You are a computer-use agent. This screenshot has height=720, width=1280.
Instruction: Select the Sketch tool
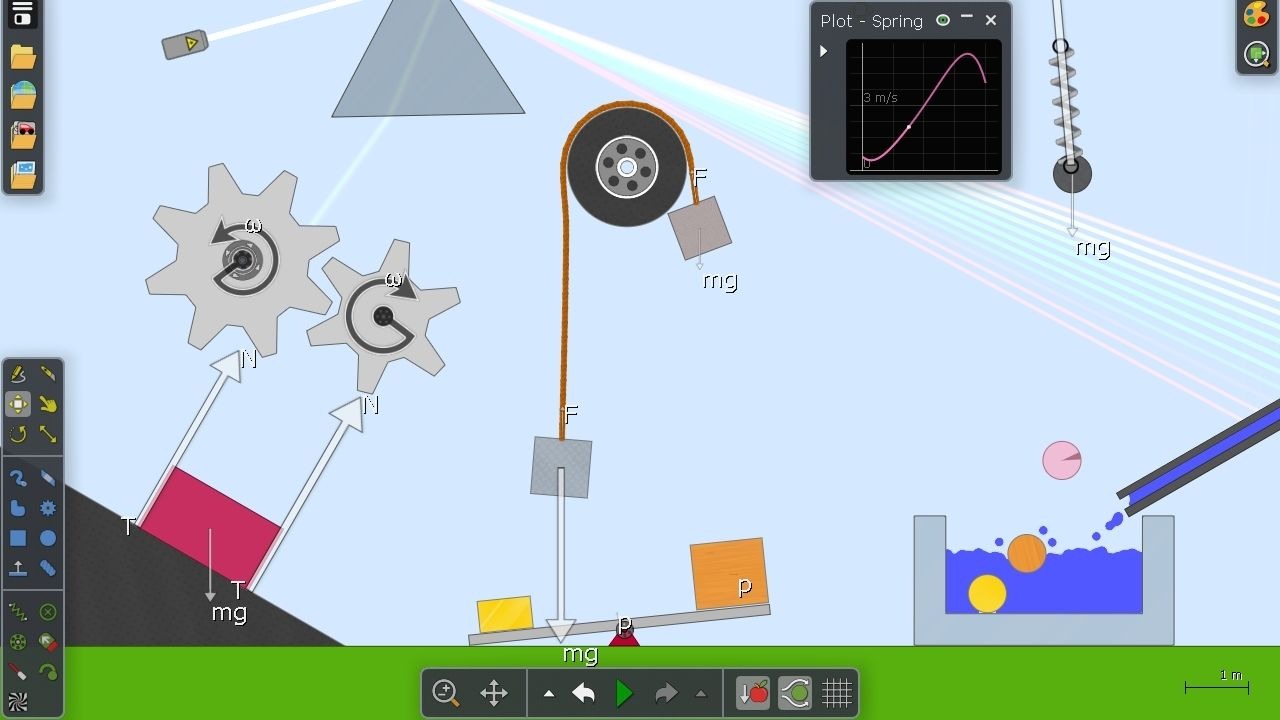(18, 374)
